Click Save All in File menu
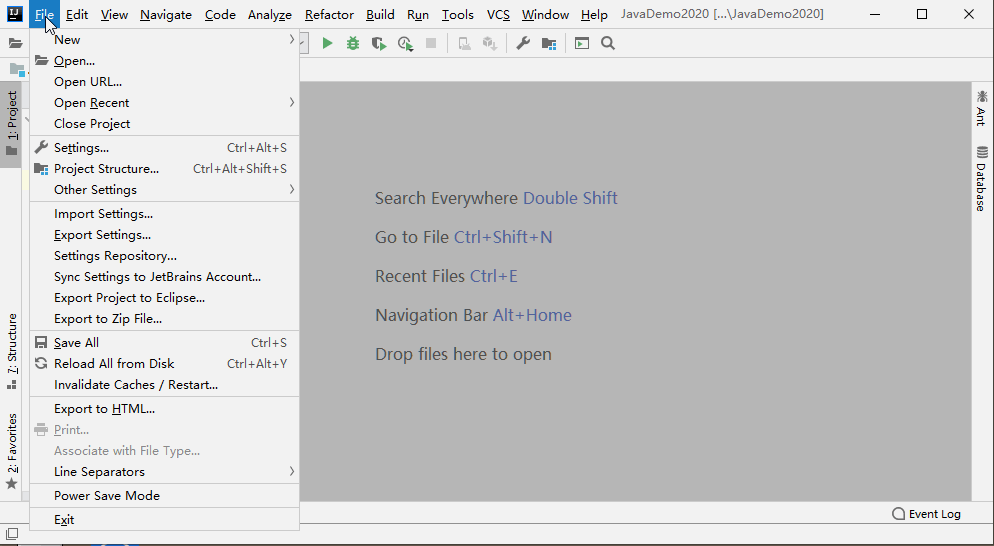 [165, 342]
